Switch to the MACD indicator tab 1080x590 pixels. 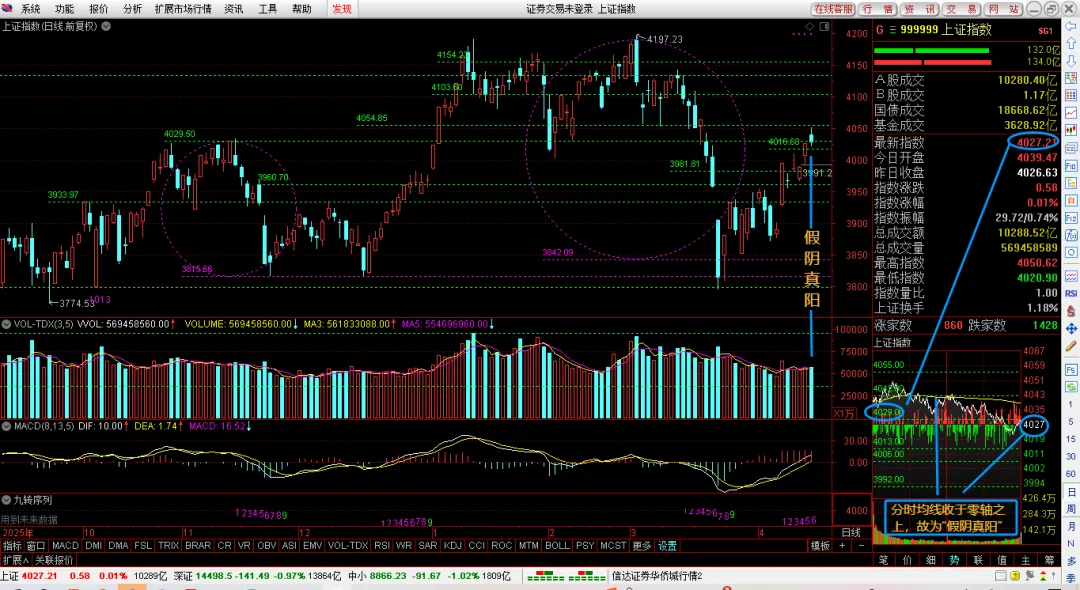(x=65, y=545)
